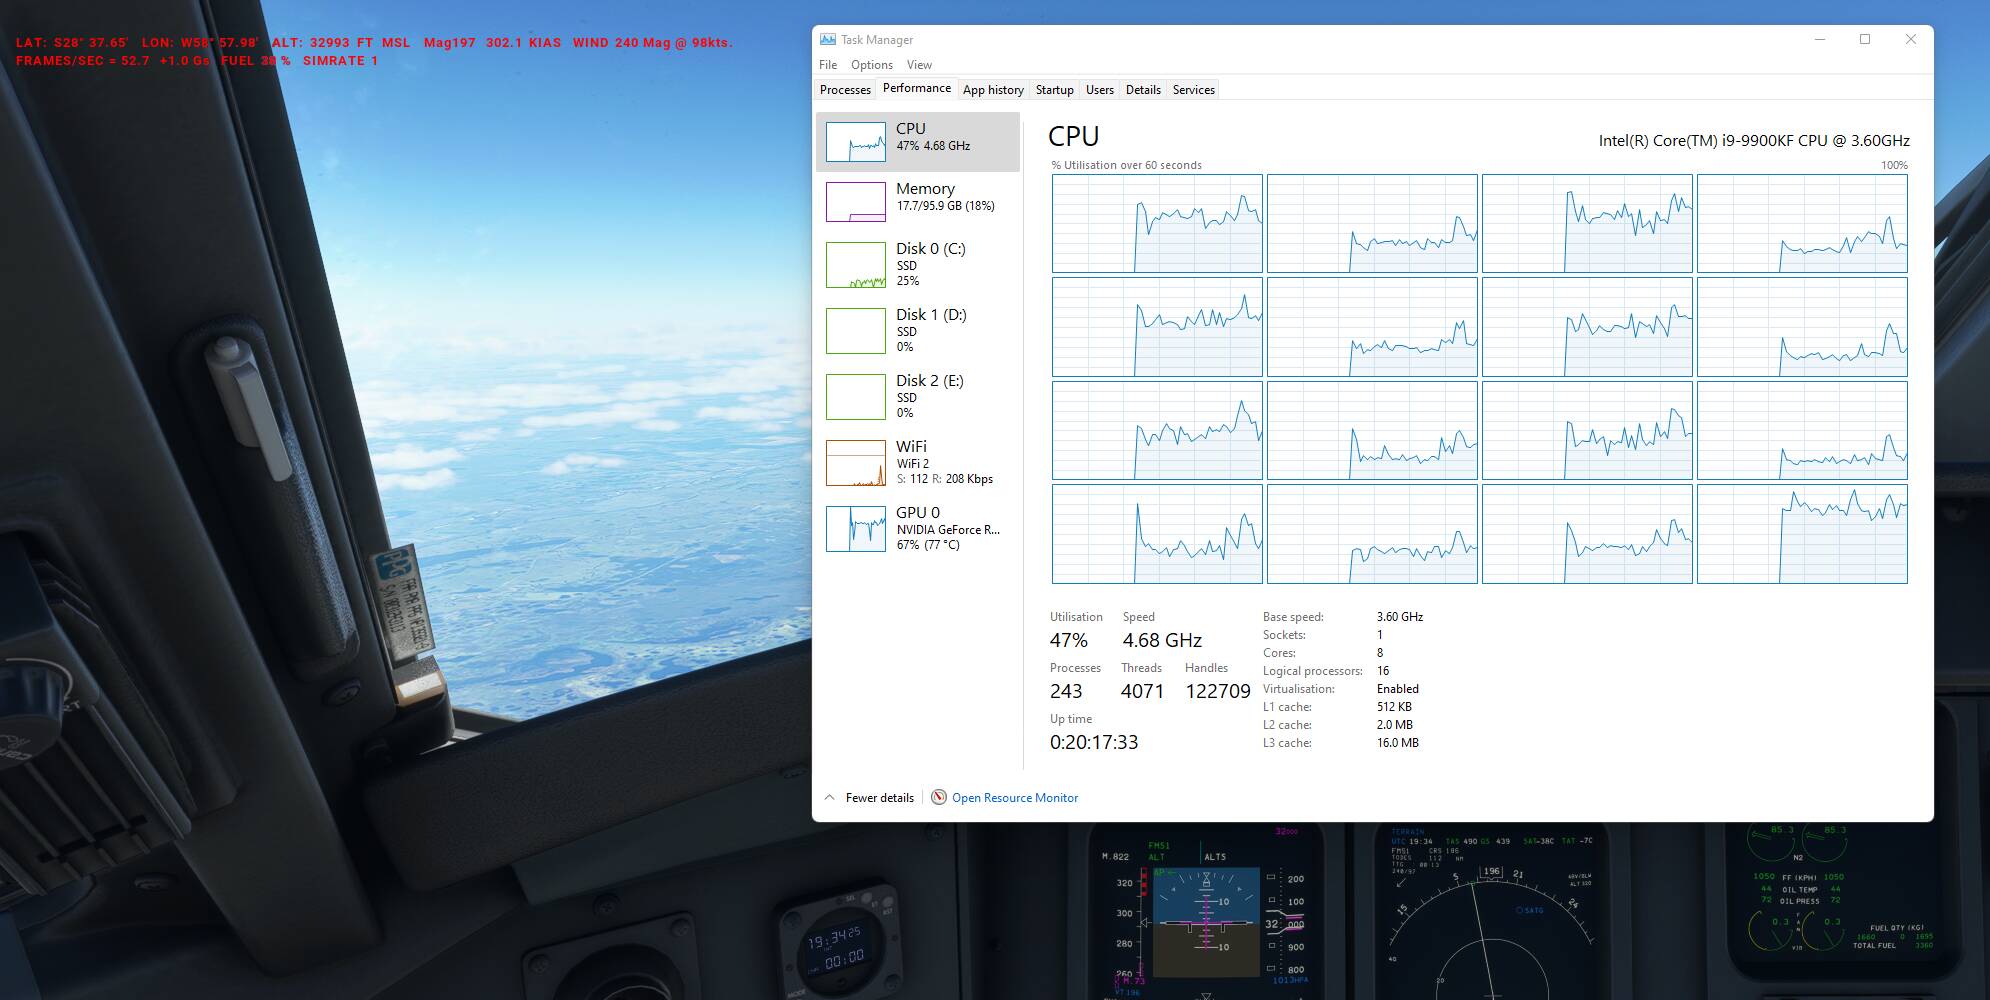
Task: Open GPU 0 NVIDIA GeForce graph
Action: pos(855,529)
